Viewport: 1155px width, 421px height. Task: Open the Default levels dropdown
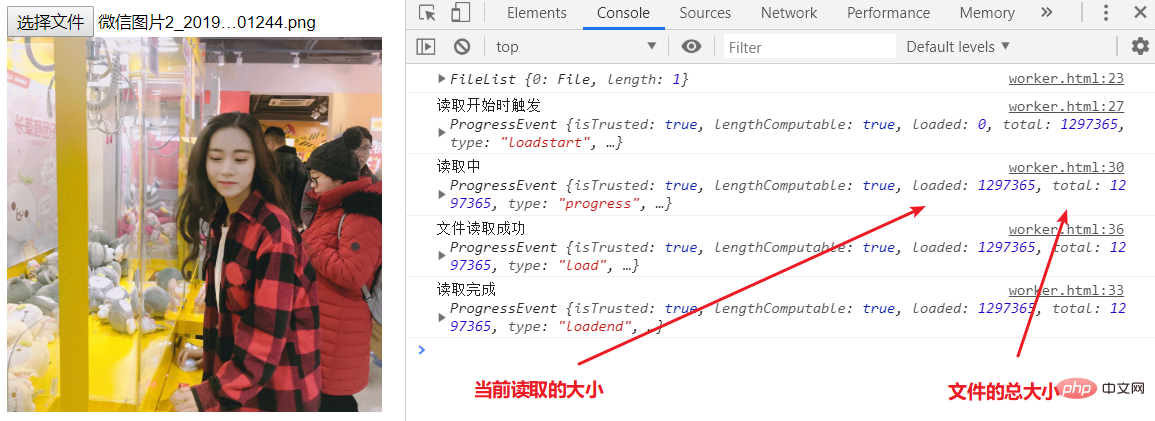(958, 46)
